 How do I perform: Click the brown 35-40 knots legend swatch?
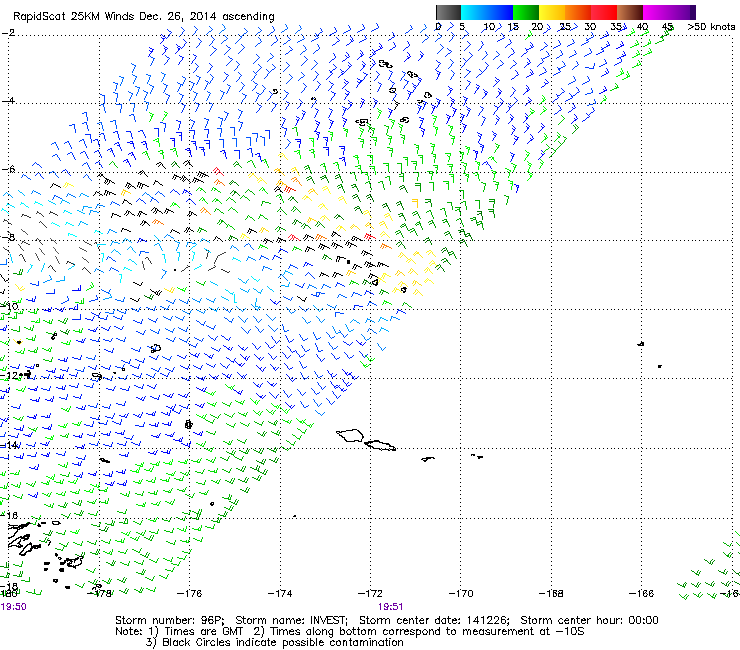click(630, 12)
